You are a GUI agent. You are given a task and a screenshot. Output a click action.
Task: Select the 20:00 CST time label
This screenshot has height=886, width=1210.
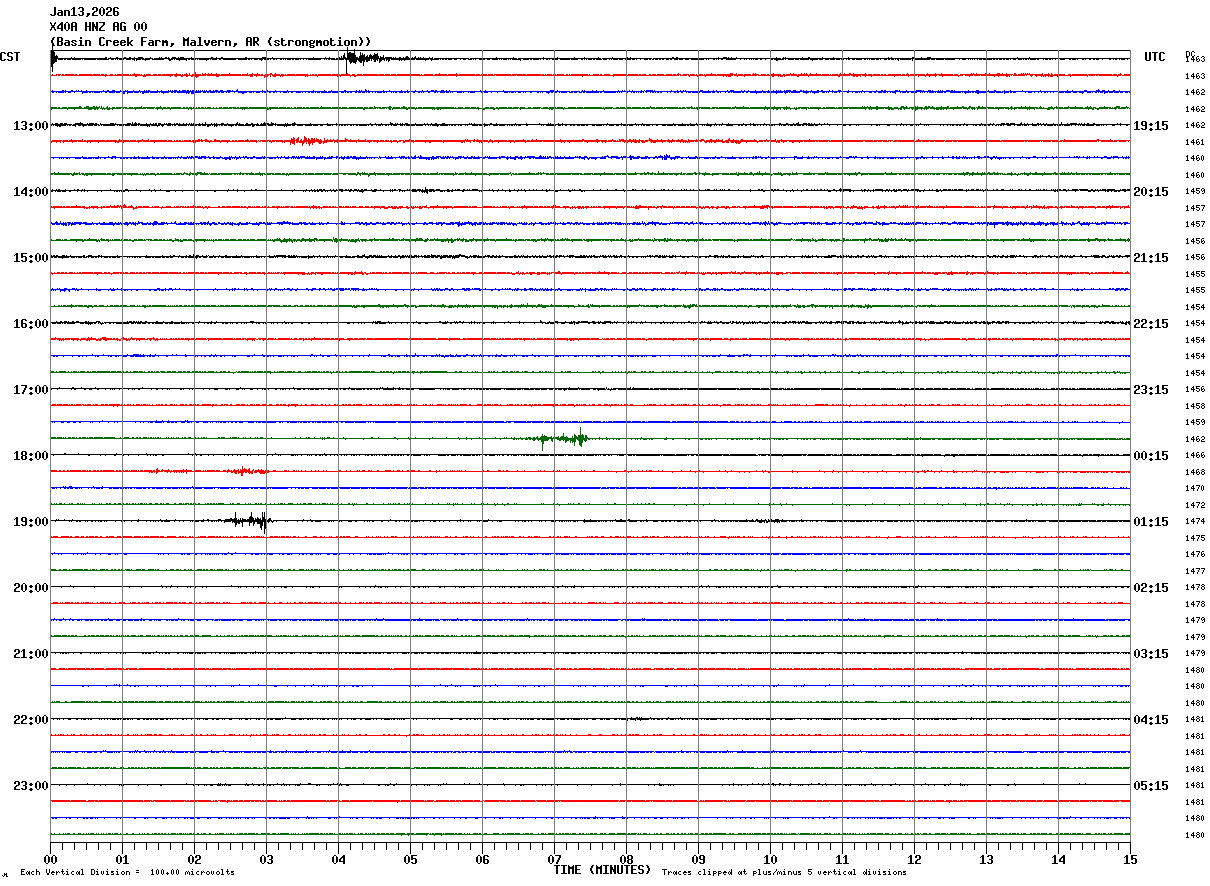click(x=30, y=588)
